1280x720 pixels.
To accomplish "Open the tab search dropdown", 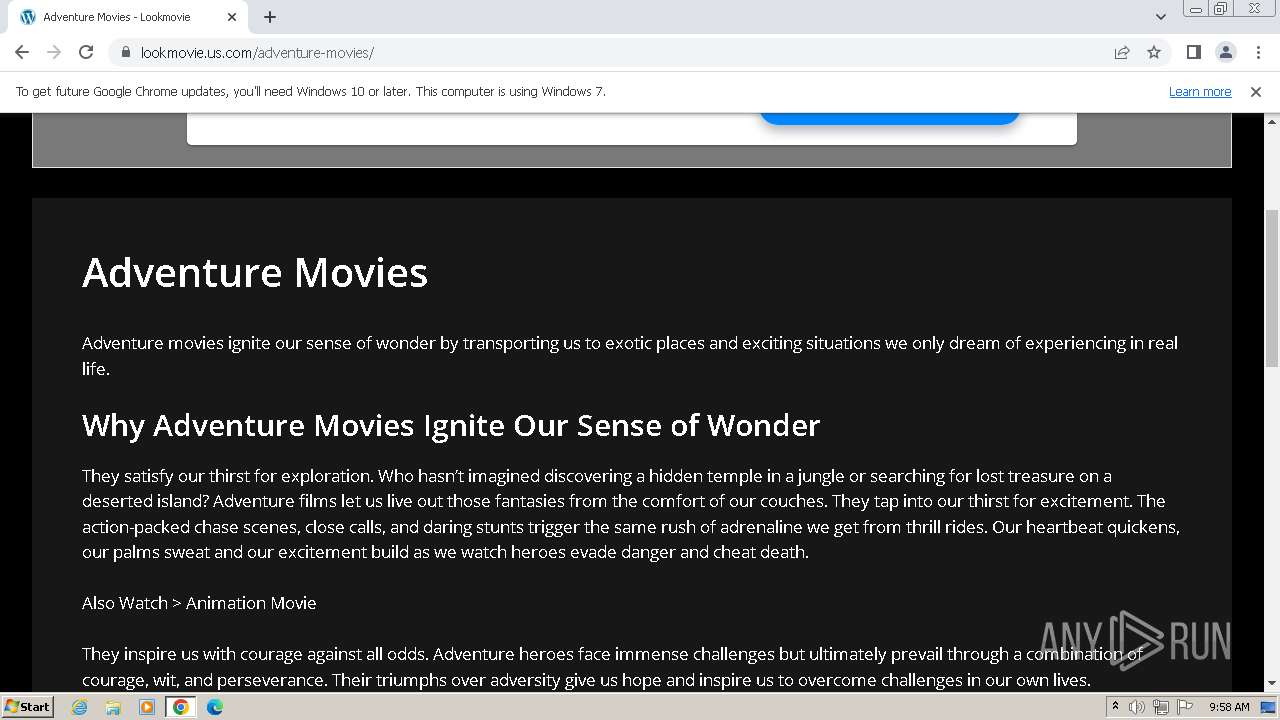I will (x=1160, y=17).
